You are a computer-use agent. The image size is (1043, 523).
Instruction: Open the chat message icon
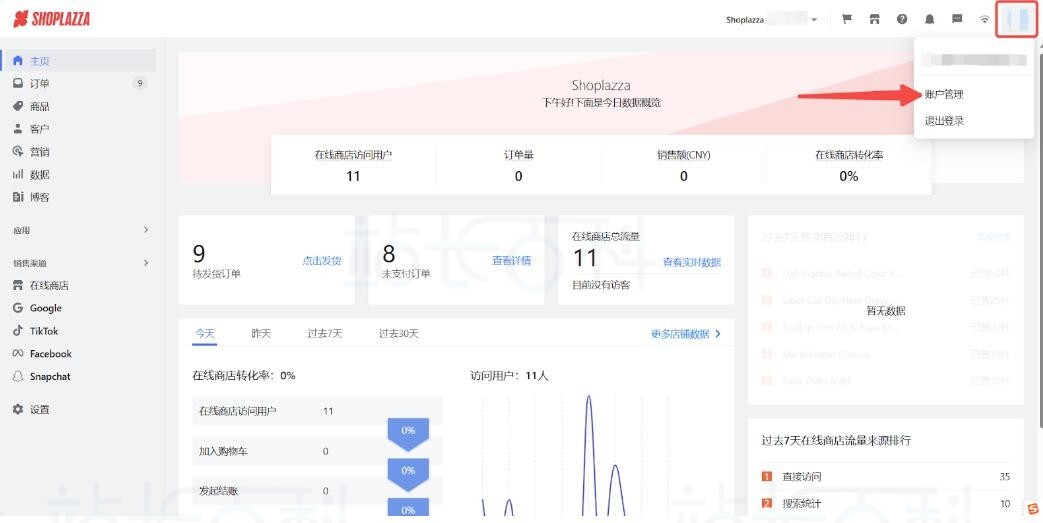pyautogui.click(x=957, y=19)
